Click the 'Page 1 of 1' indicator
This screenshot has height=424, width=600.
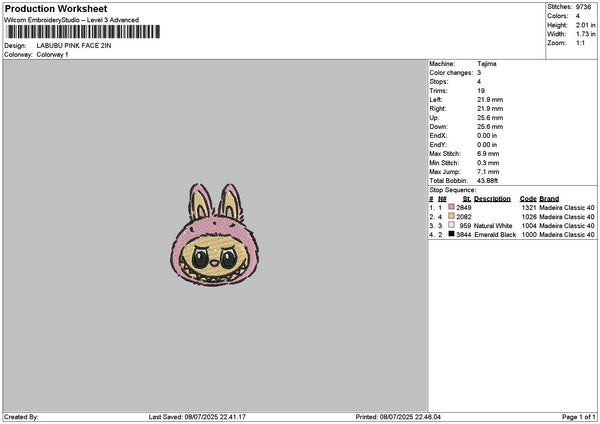pos(579,417)
